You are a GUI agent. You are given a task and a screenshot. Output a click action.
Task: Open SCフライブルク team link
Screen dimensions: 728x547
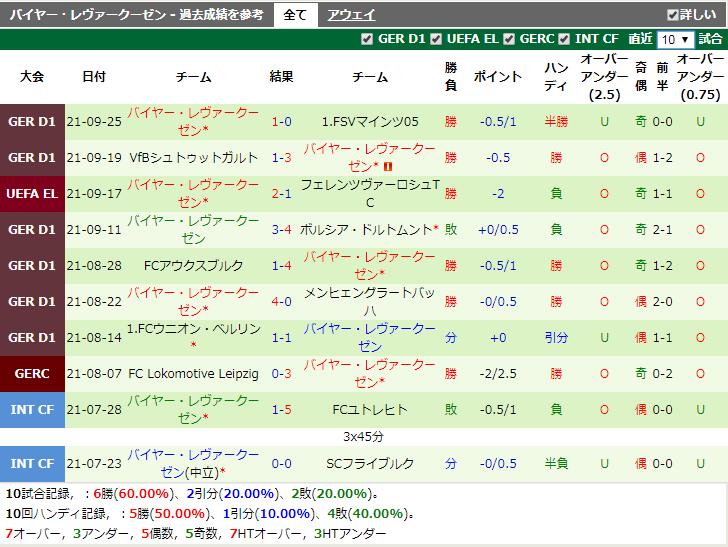click(370, 463)
